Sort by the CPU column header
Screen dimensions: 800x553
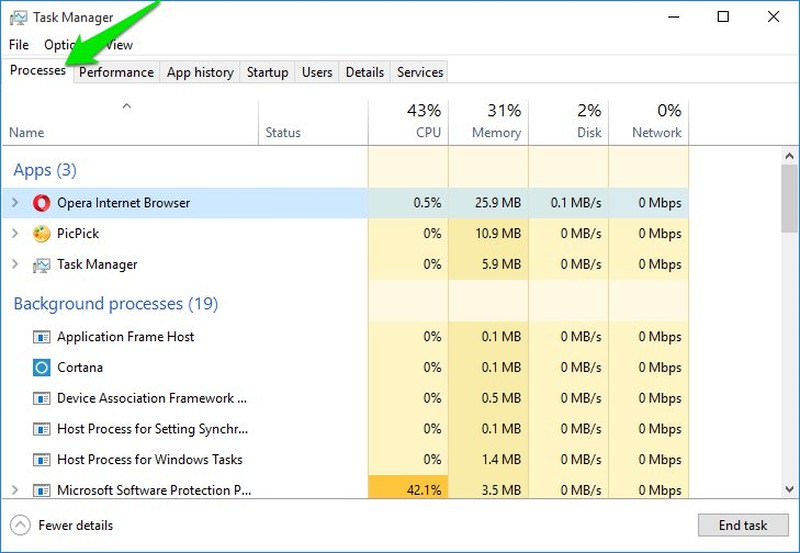click(408, 121)
